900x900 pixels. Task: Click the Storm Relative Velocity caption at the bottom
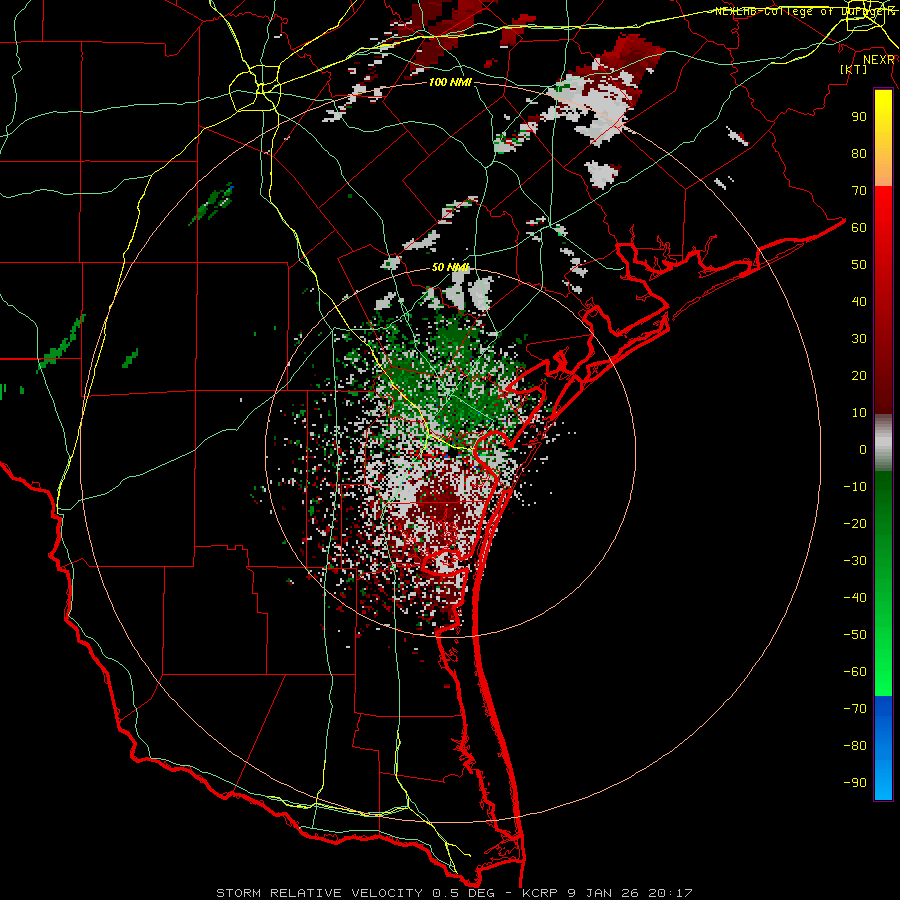pyautogui.click(x=454, y=893)
